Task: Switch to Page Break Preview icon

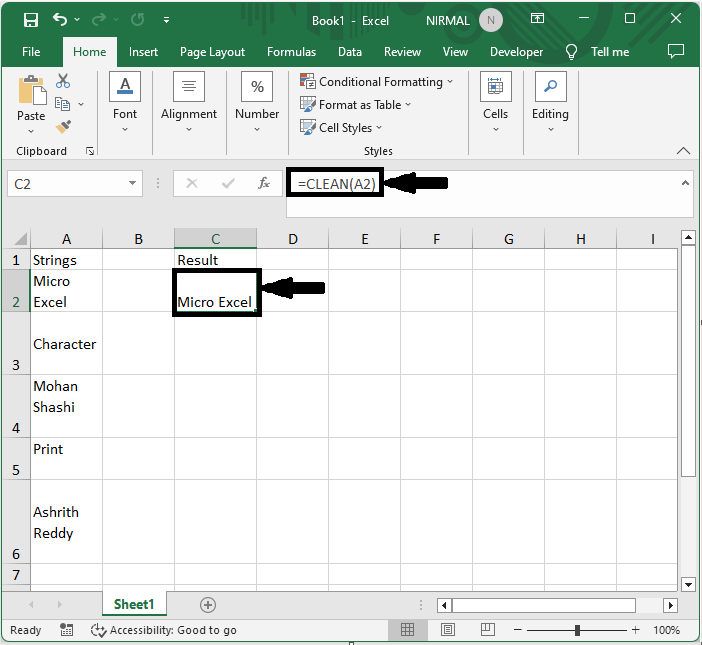Action: [488, 630]
